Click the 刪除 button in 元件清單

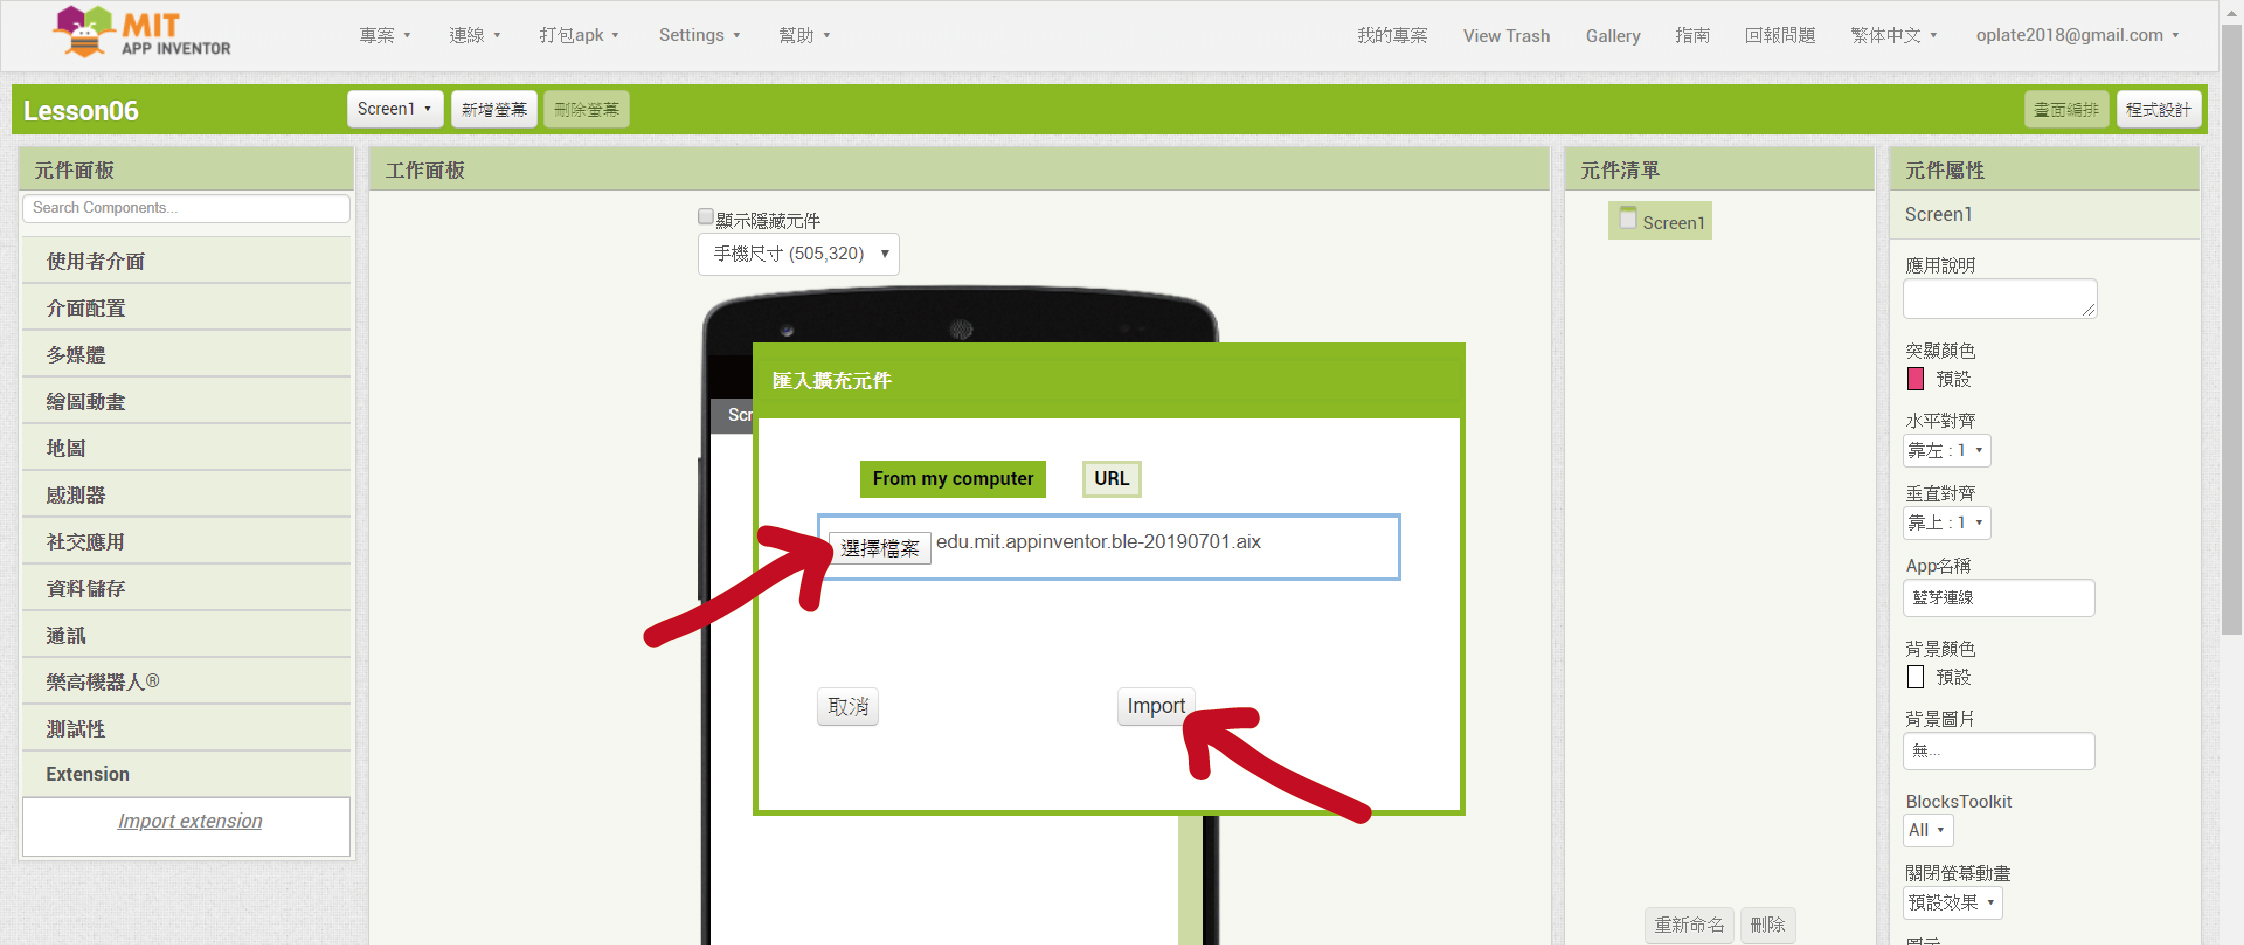tap(1768, 925)
